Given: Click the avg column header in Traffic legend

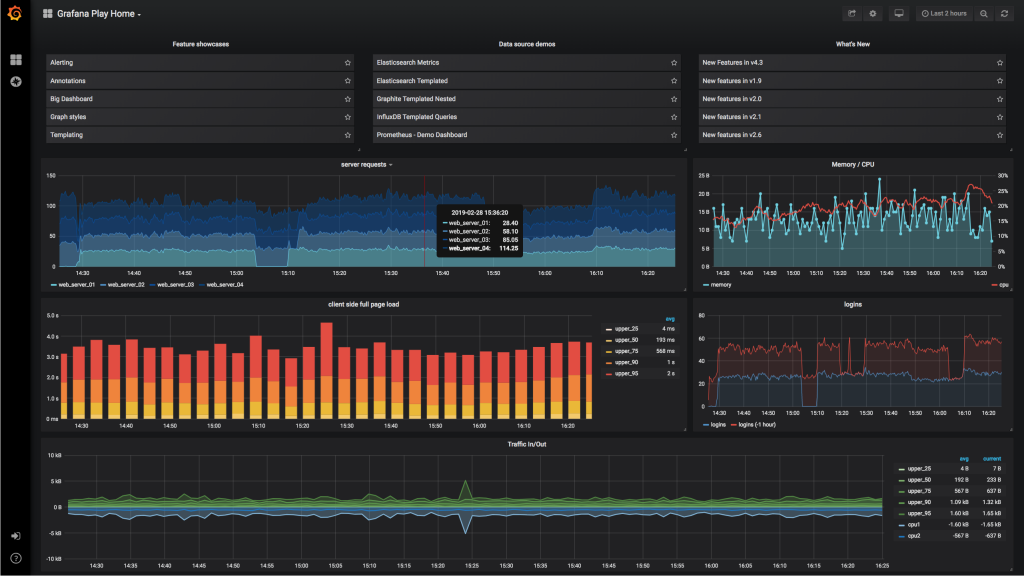Looking at the screenshot, I should pos(964,459).
